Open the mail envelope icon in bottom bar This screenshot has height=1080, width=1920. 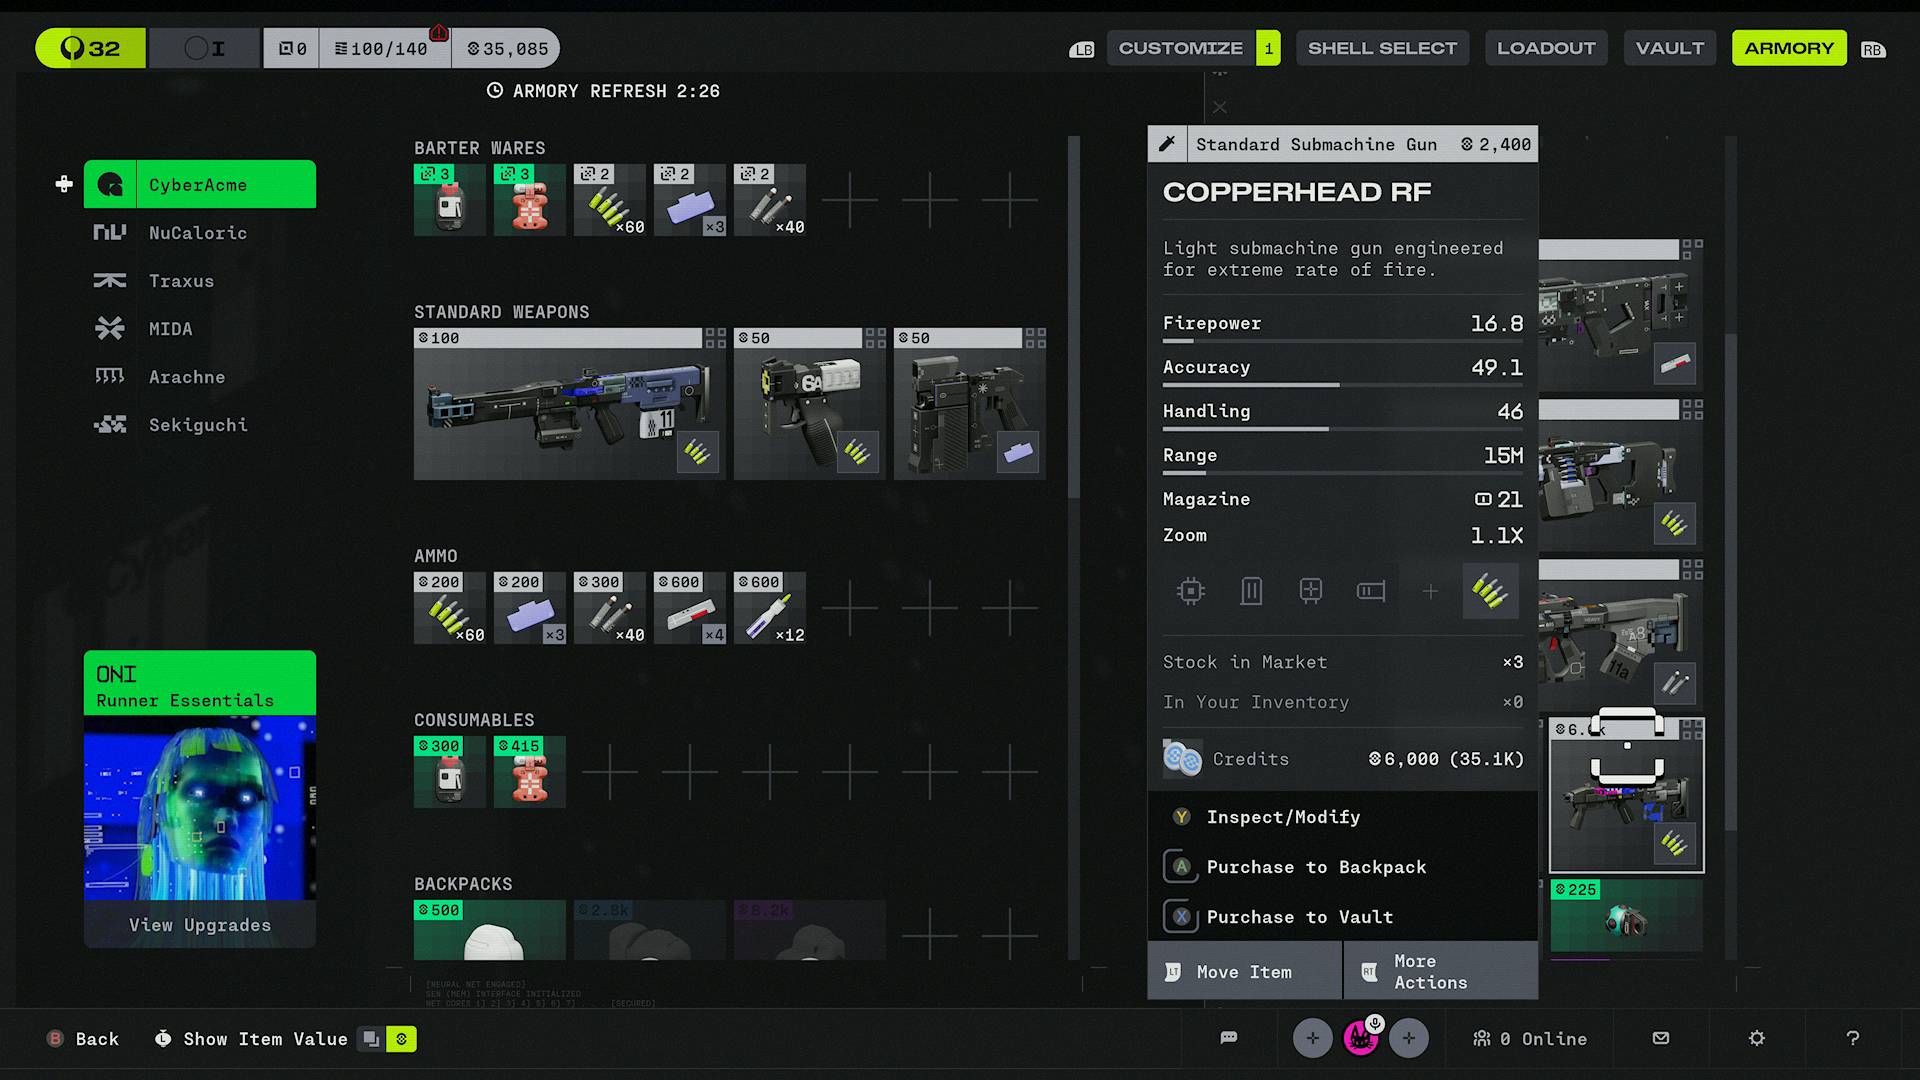click(1659, 1038)
